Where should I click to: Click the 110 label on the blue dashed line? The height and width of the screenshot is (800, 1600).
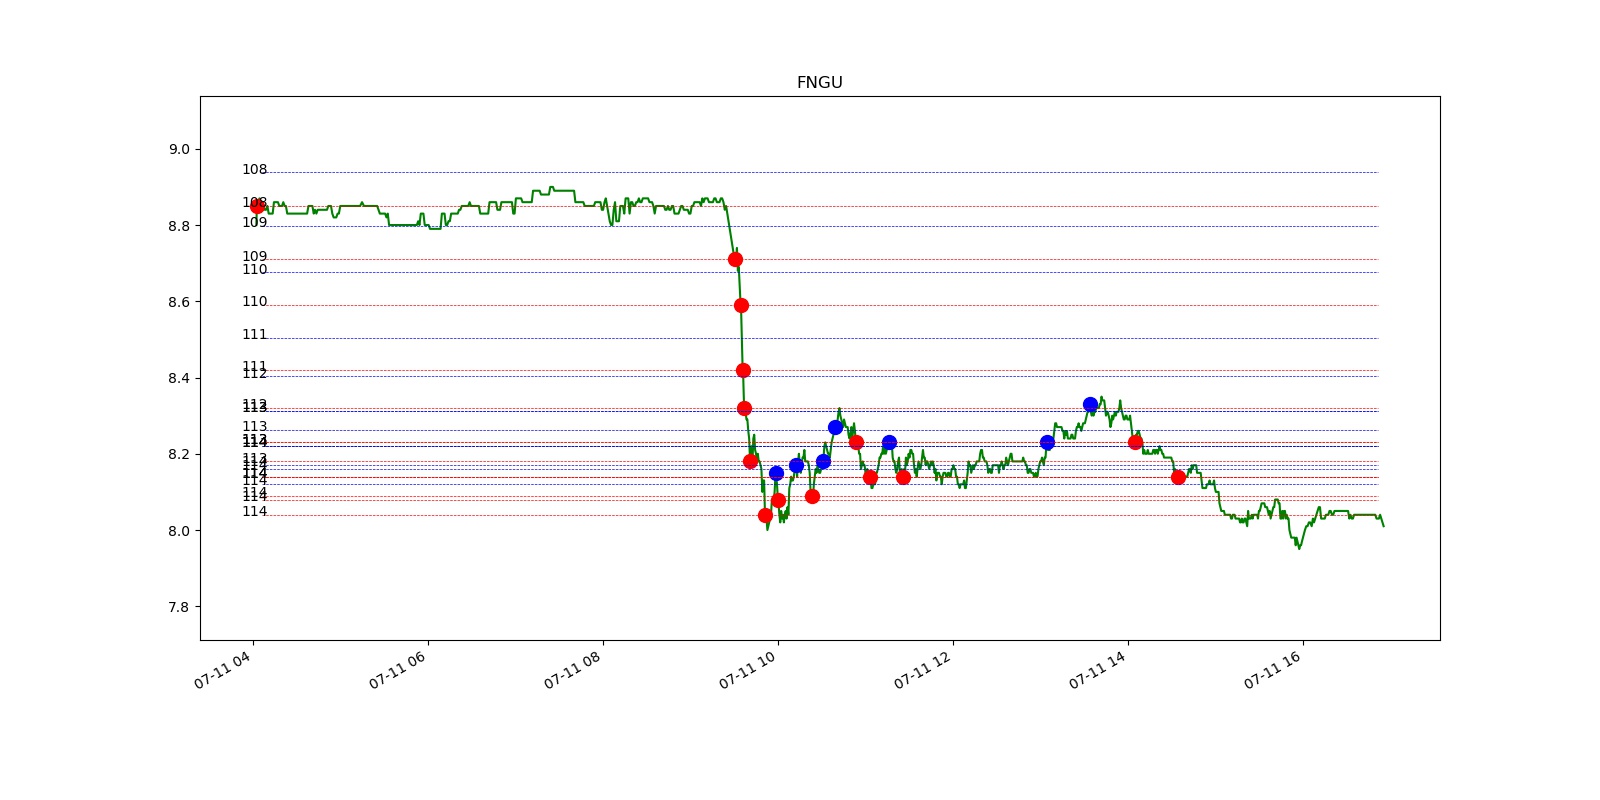tap(255, 270)
